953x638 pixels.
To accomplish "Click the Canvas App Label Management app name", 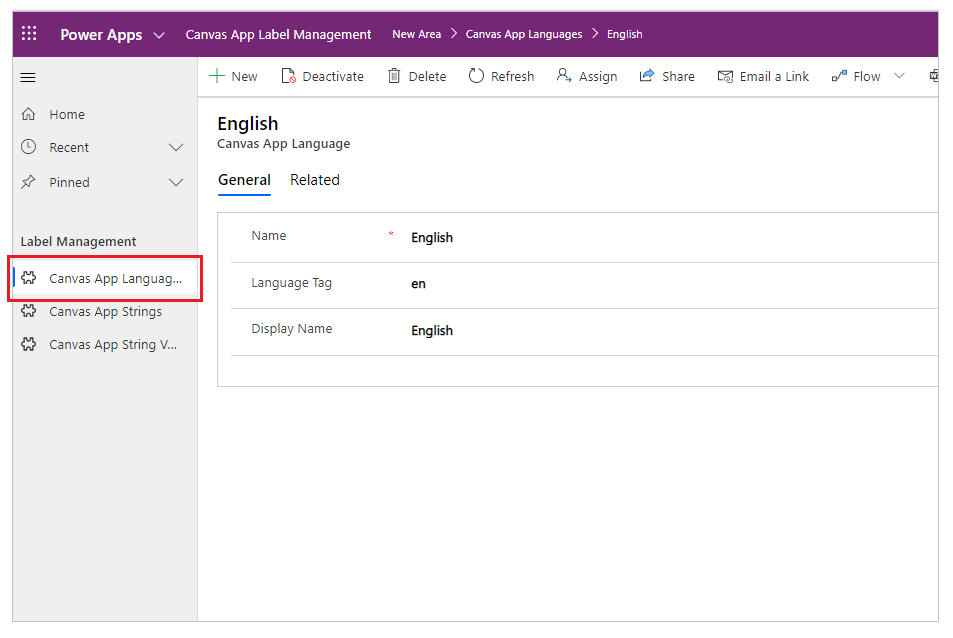I will (278, 35).
